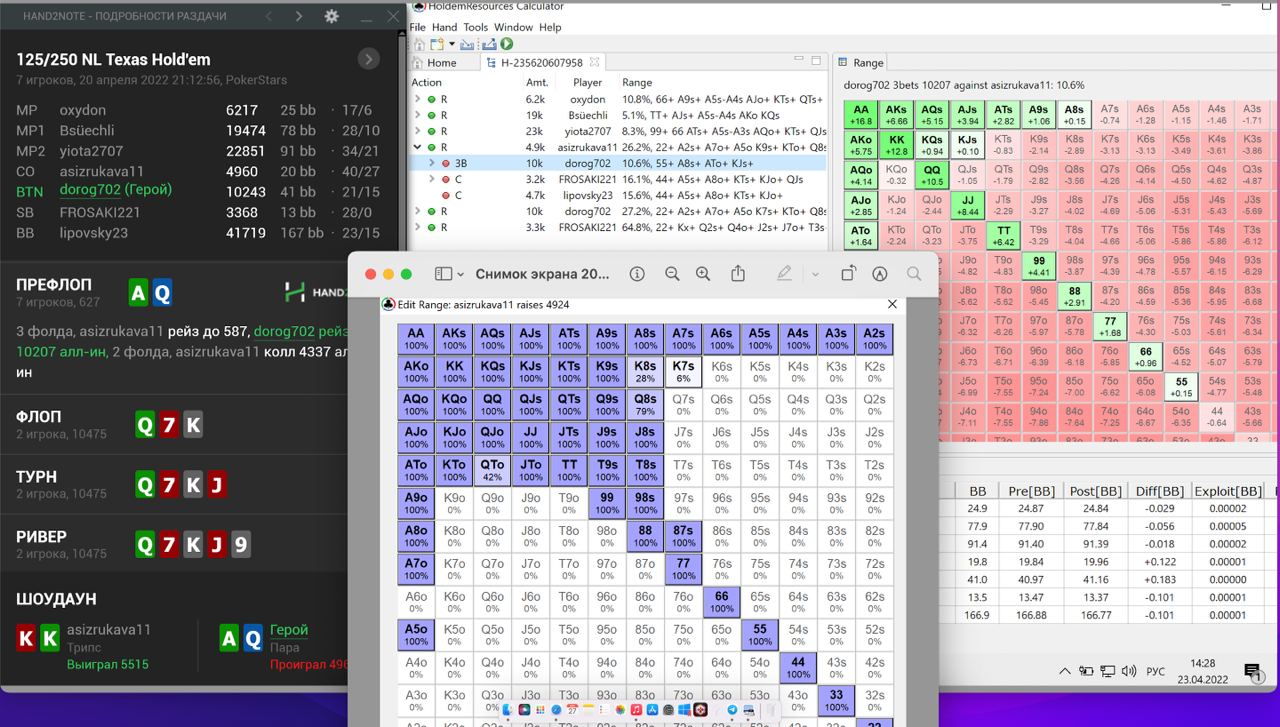Click volume icon in Windows tray
Image resolution: width=1280 pixels, height=727 pixels.
point(1129,671)
